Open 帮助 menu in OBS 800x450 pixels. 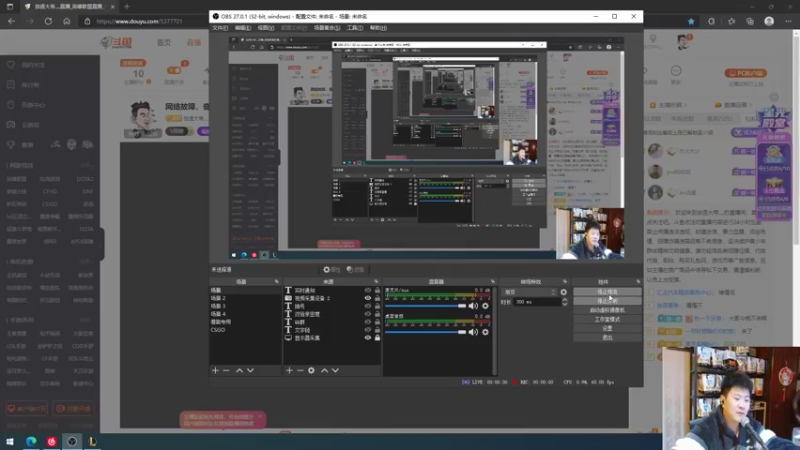pos(378,28)
